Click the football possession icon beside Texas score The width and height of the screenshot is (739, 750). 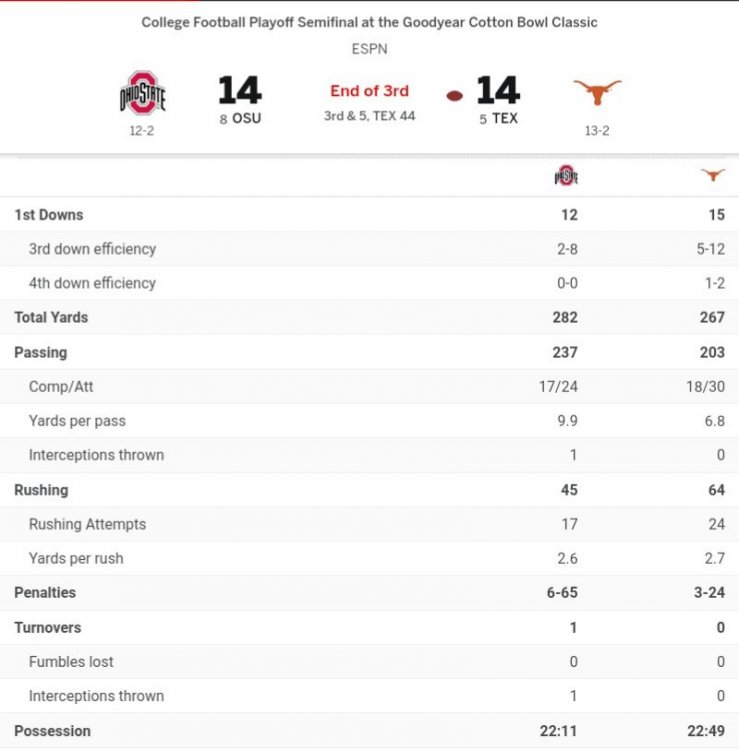[x=455, y=96]
